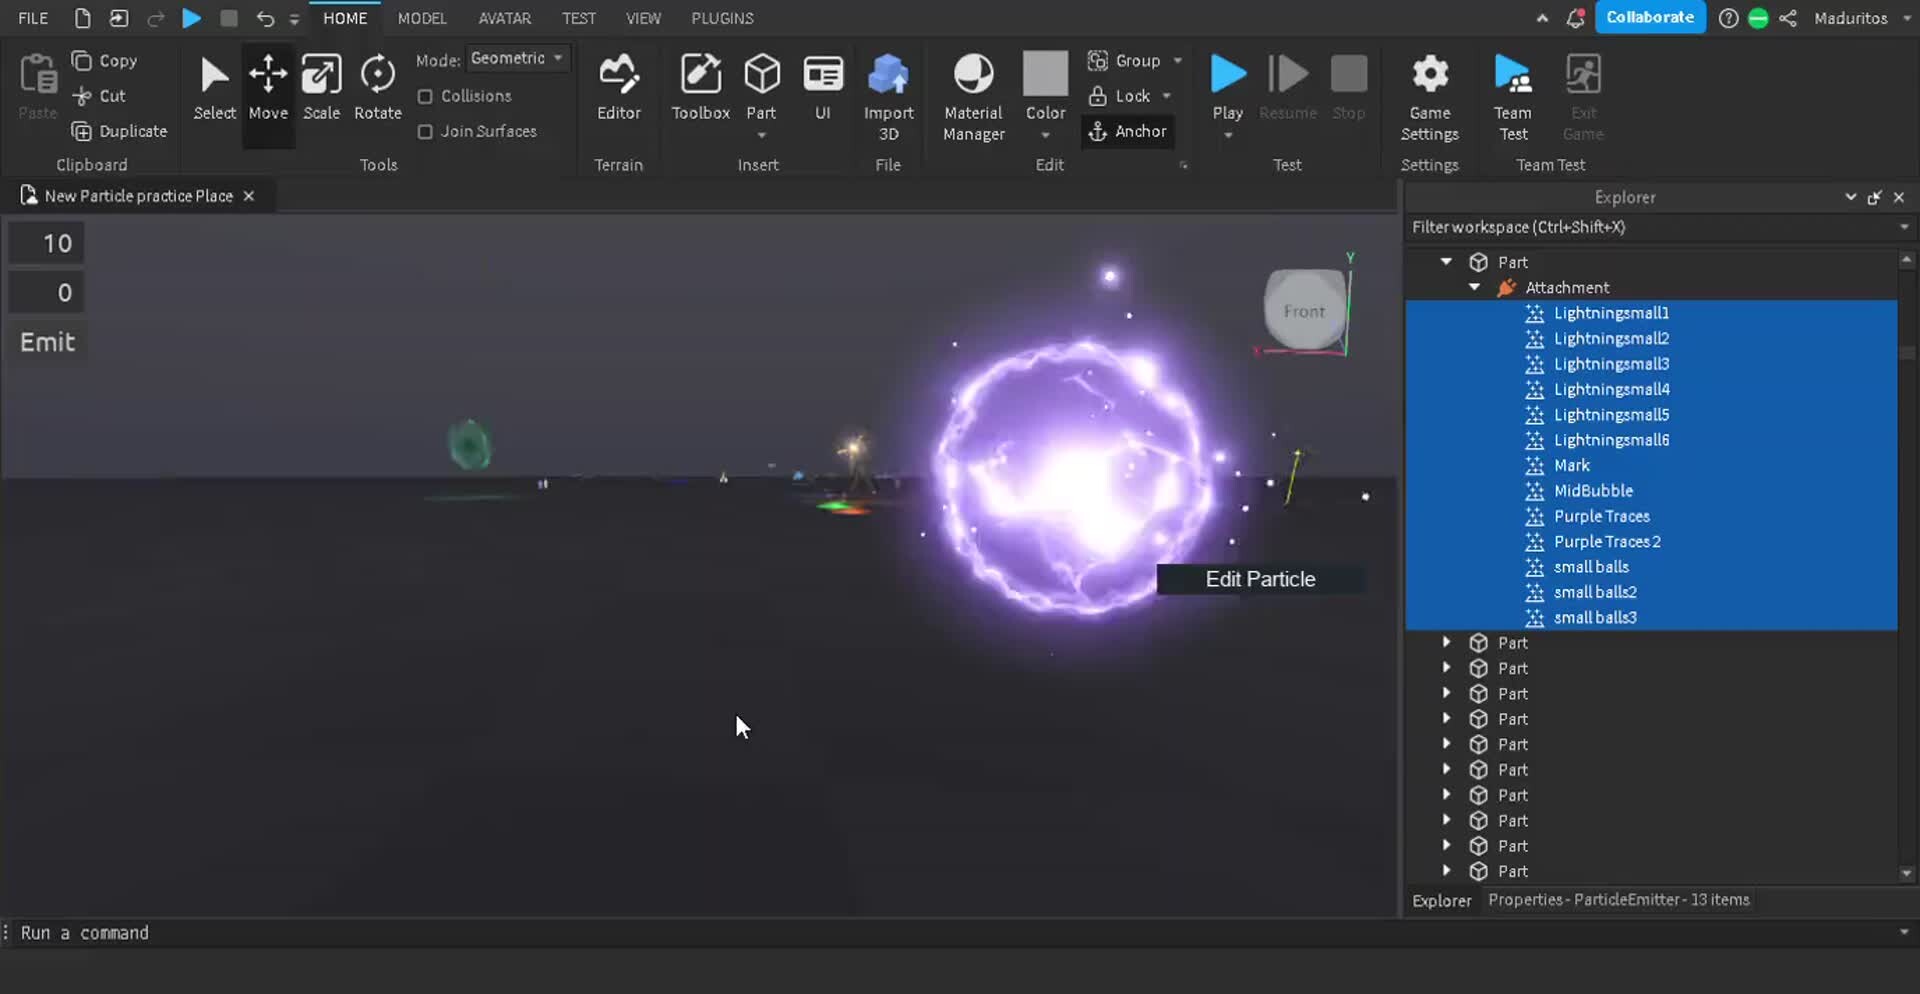
Task: Click the Run a command field
Action: click(x=400, y=932)
